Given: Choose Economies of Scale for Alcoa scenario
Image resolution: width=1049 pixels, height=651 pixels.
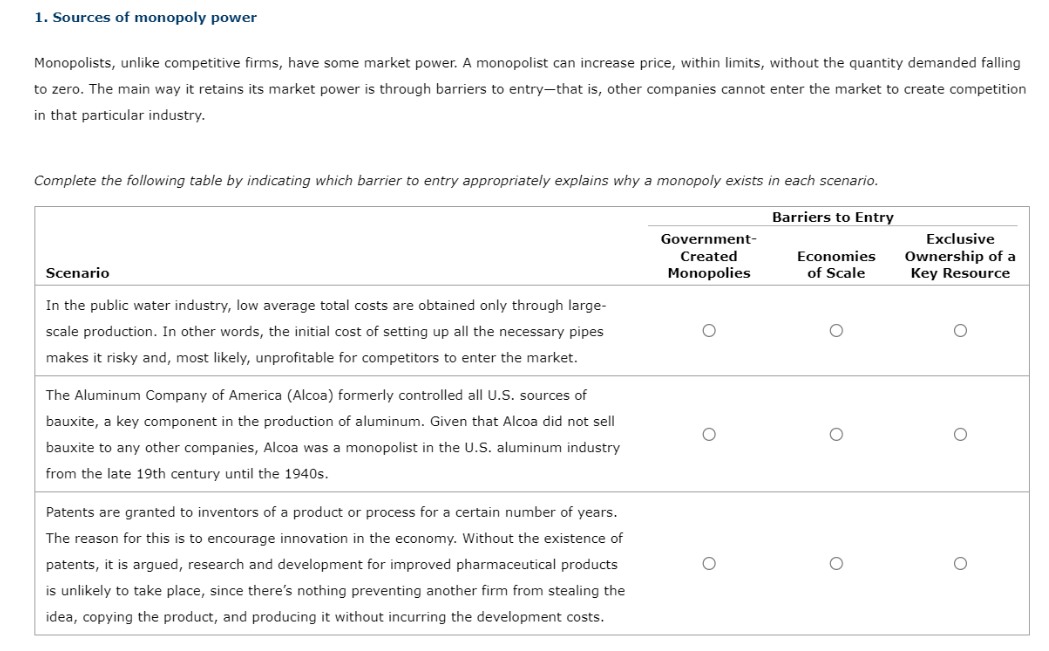Looking at the screenshot, I should point(836,434).
